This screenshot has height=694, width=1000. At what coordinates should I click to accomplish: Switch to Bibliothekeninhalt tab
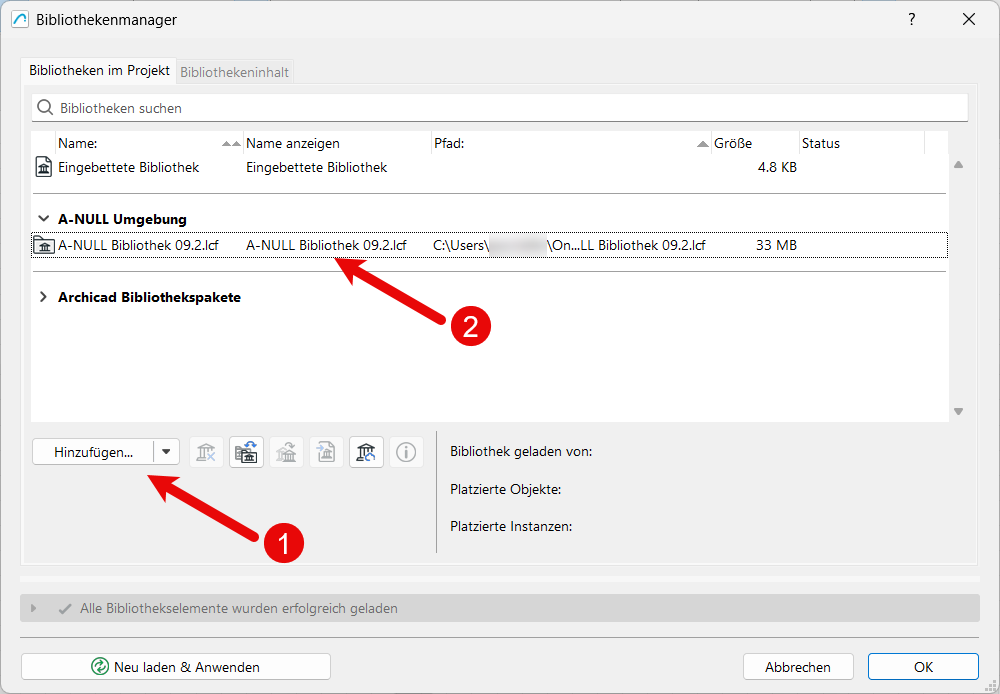(235, 72)
